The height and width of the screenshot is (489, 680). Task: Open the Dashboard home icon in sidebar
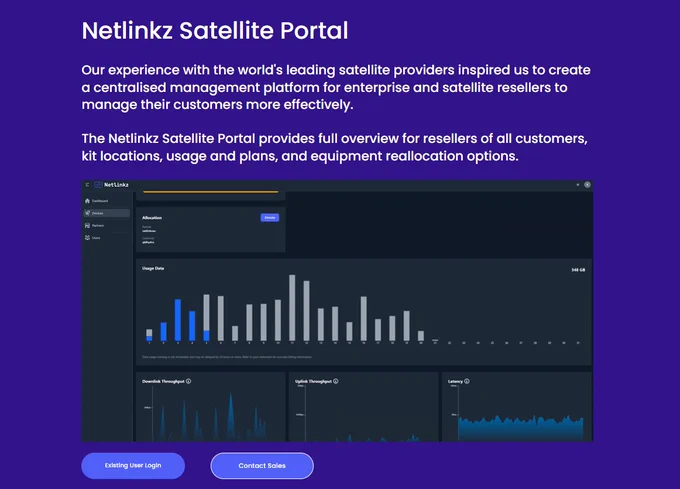[x=87, y=201]
